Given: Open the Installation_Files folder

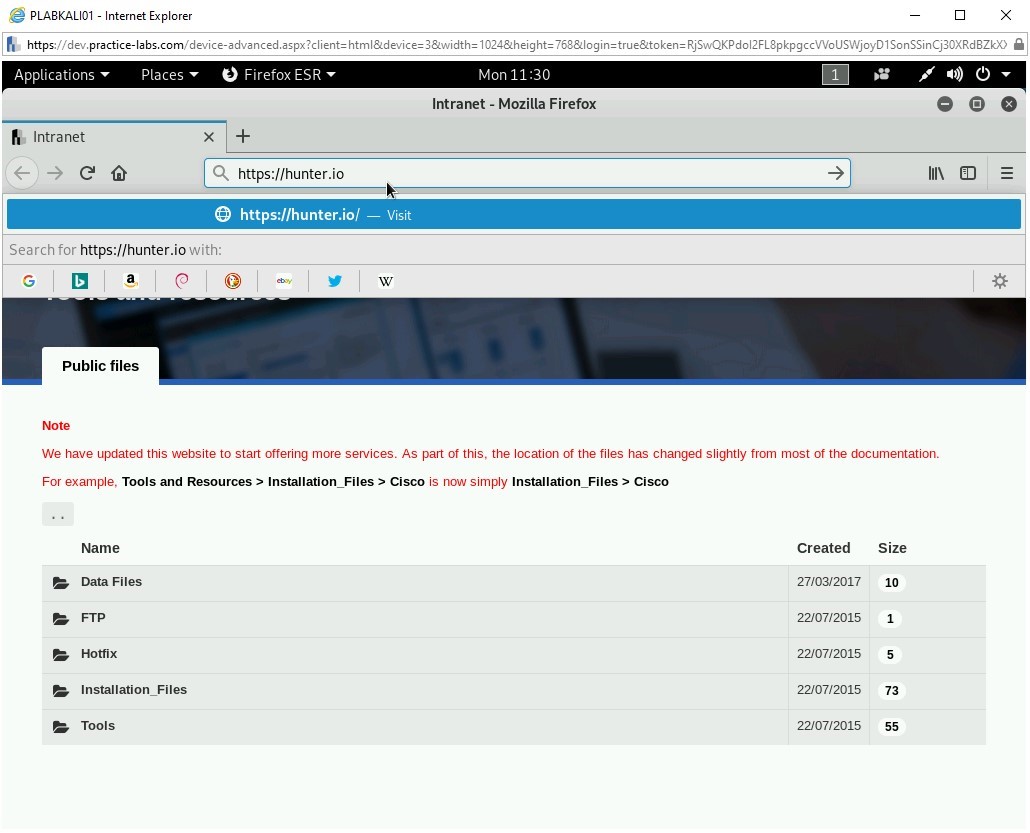Looking at the screenshot, I should (x=134, y=690).
